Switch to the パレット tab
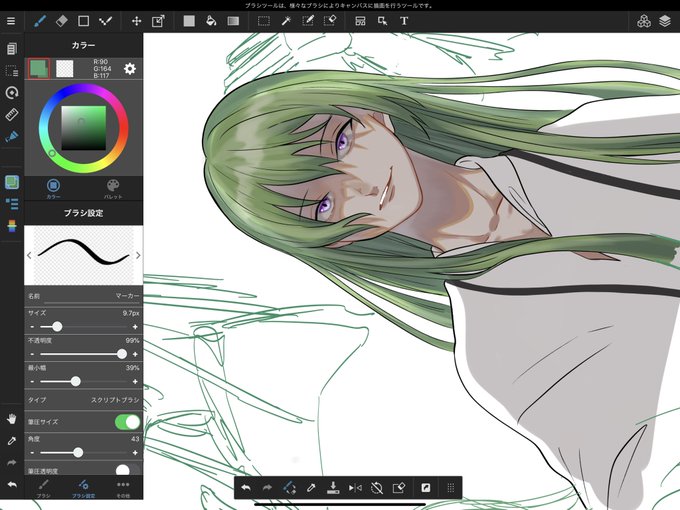Image resolution: width=680 pixels, height=510 pixels. [113, 189]
